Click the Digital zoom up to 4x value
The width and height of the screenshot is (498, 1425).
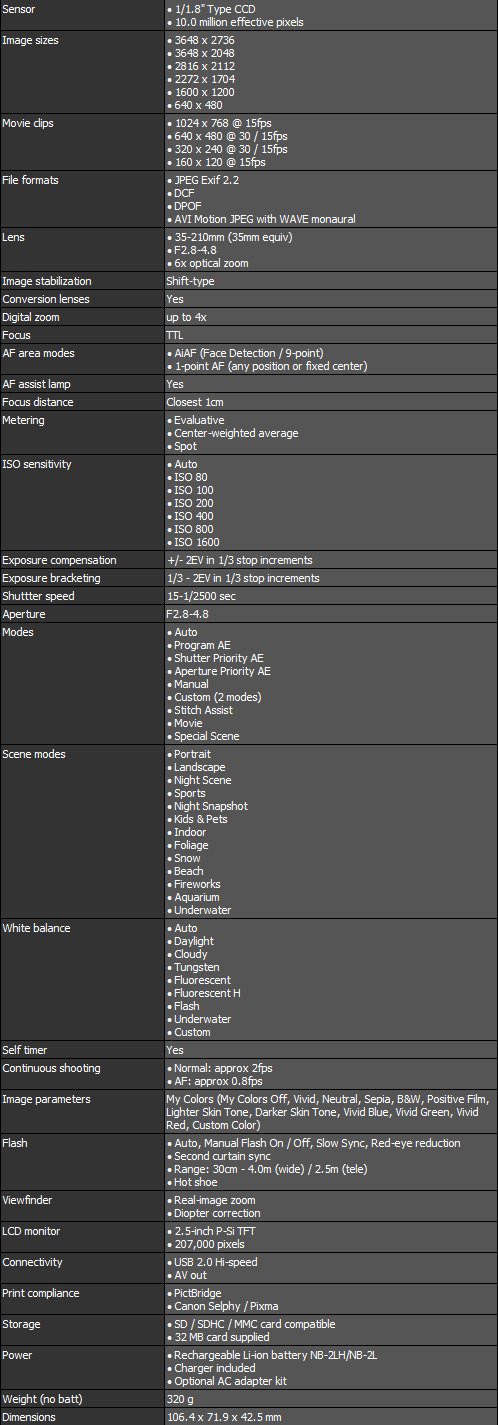186,317
